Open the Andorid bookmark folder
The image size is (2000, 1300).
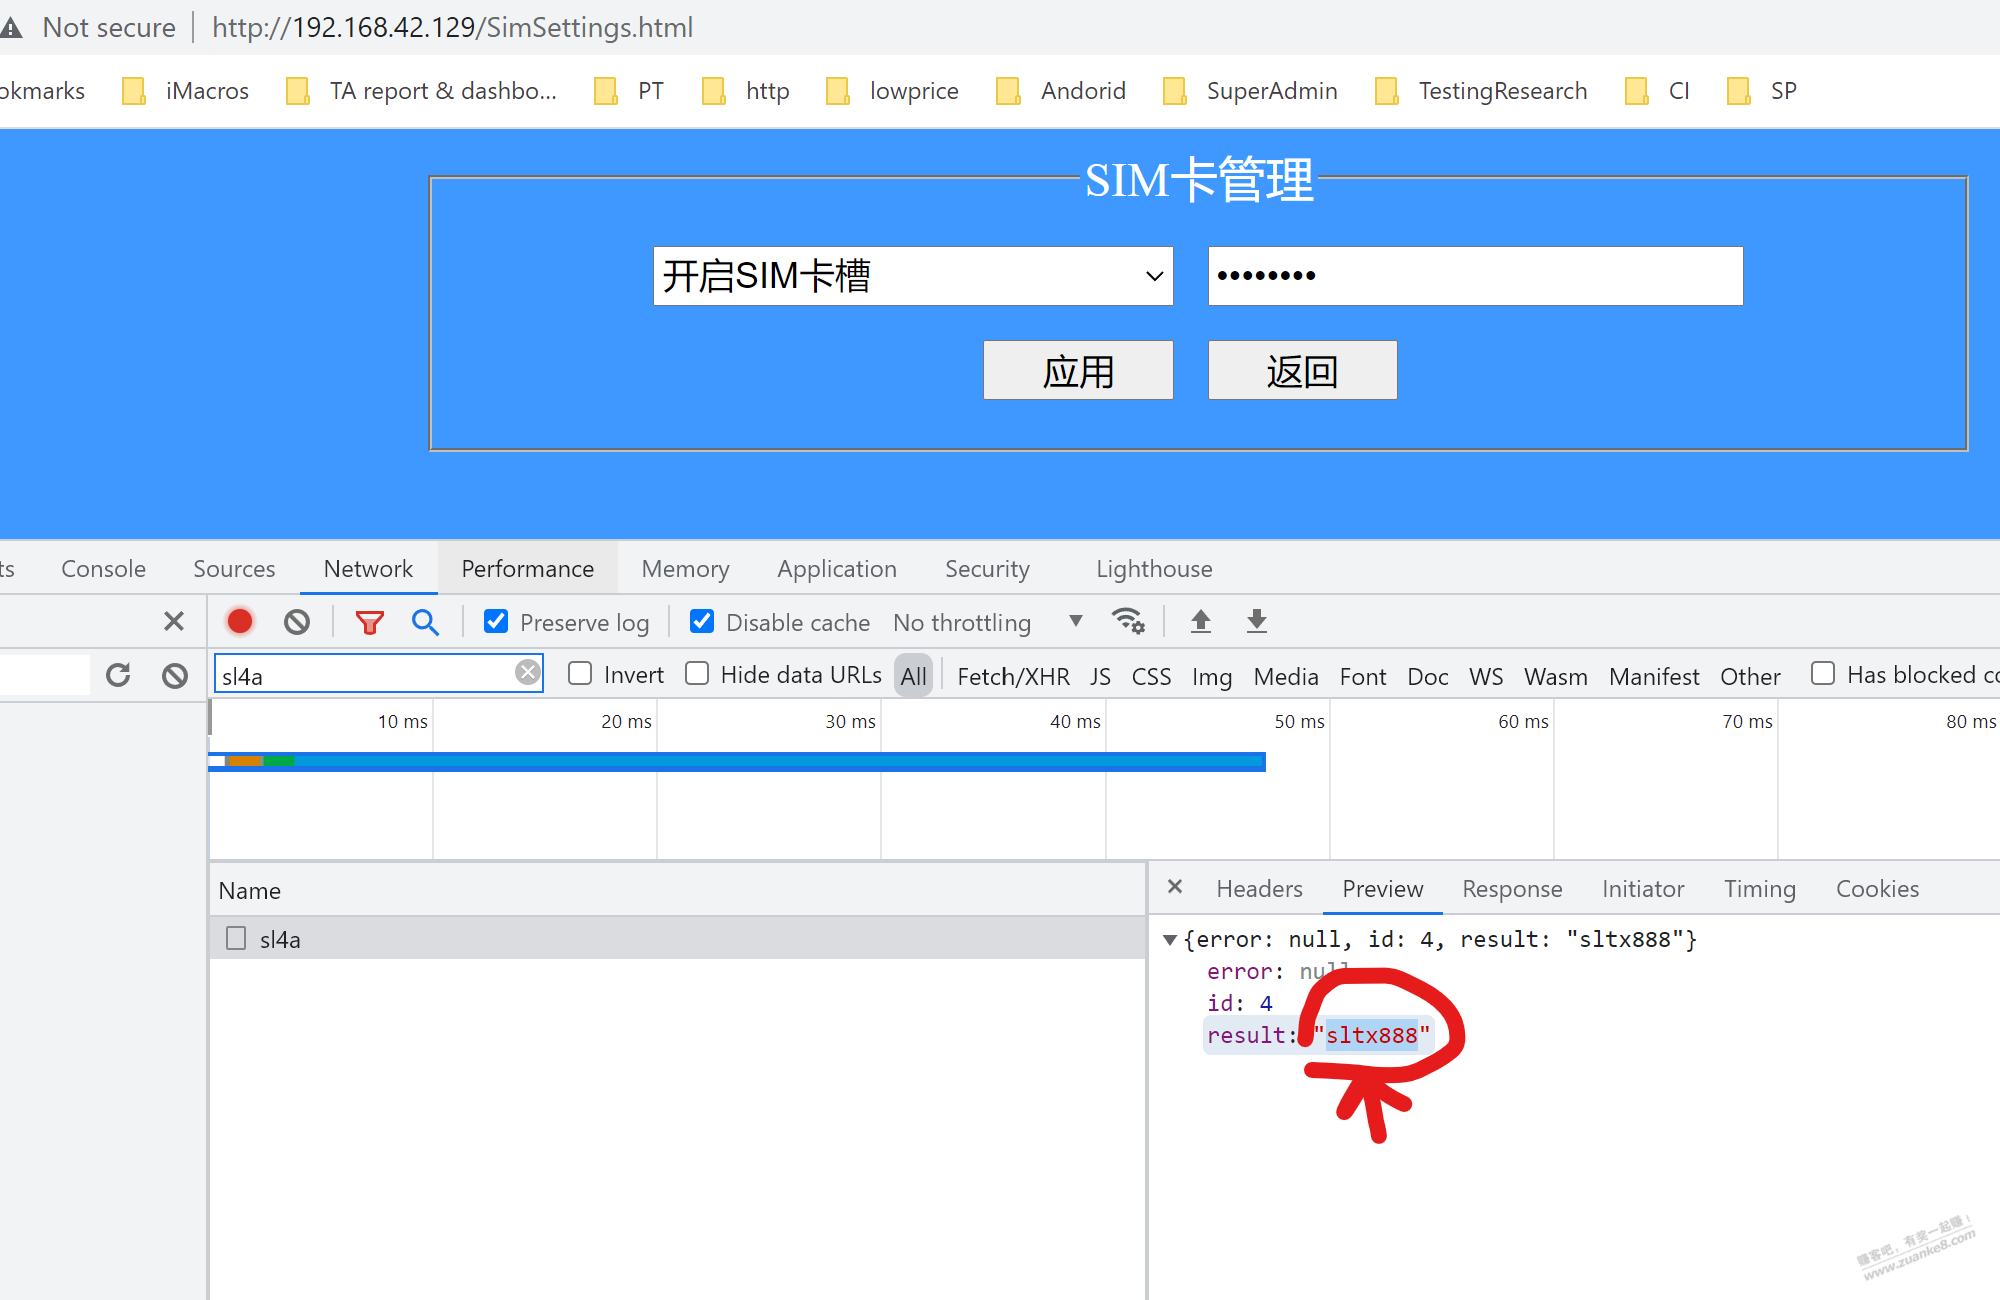1061,91
